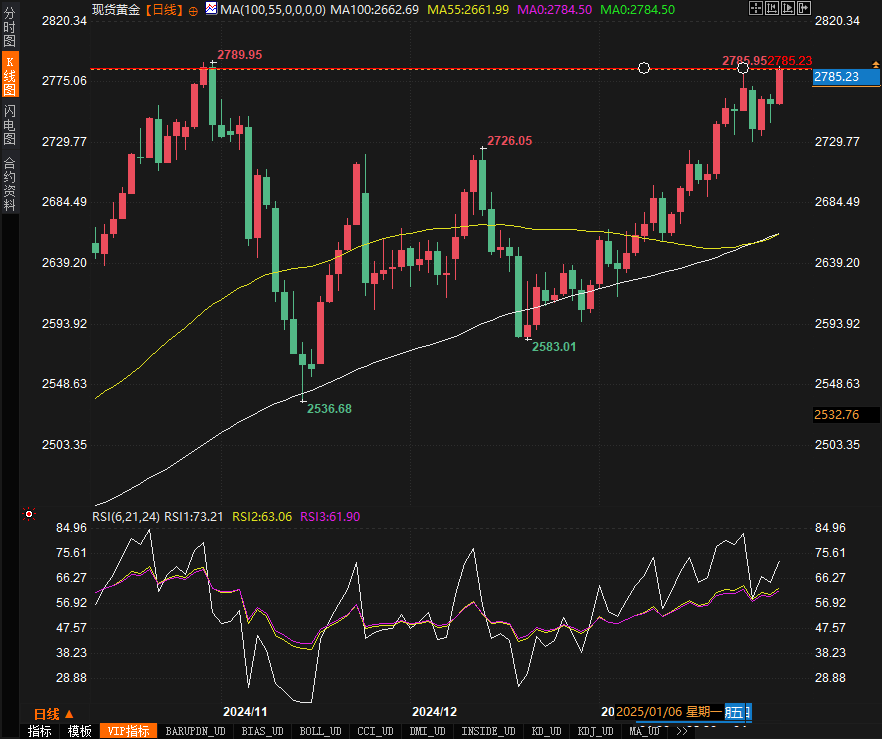Select the K线图 sidebar tab

[x=10, y=76]
